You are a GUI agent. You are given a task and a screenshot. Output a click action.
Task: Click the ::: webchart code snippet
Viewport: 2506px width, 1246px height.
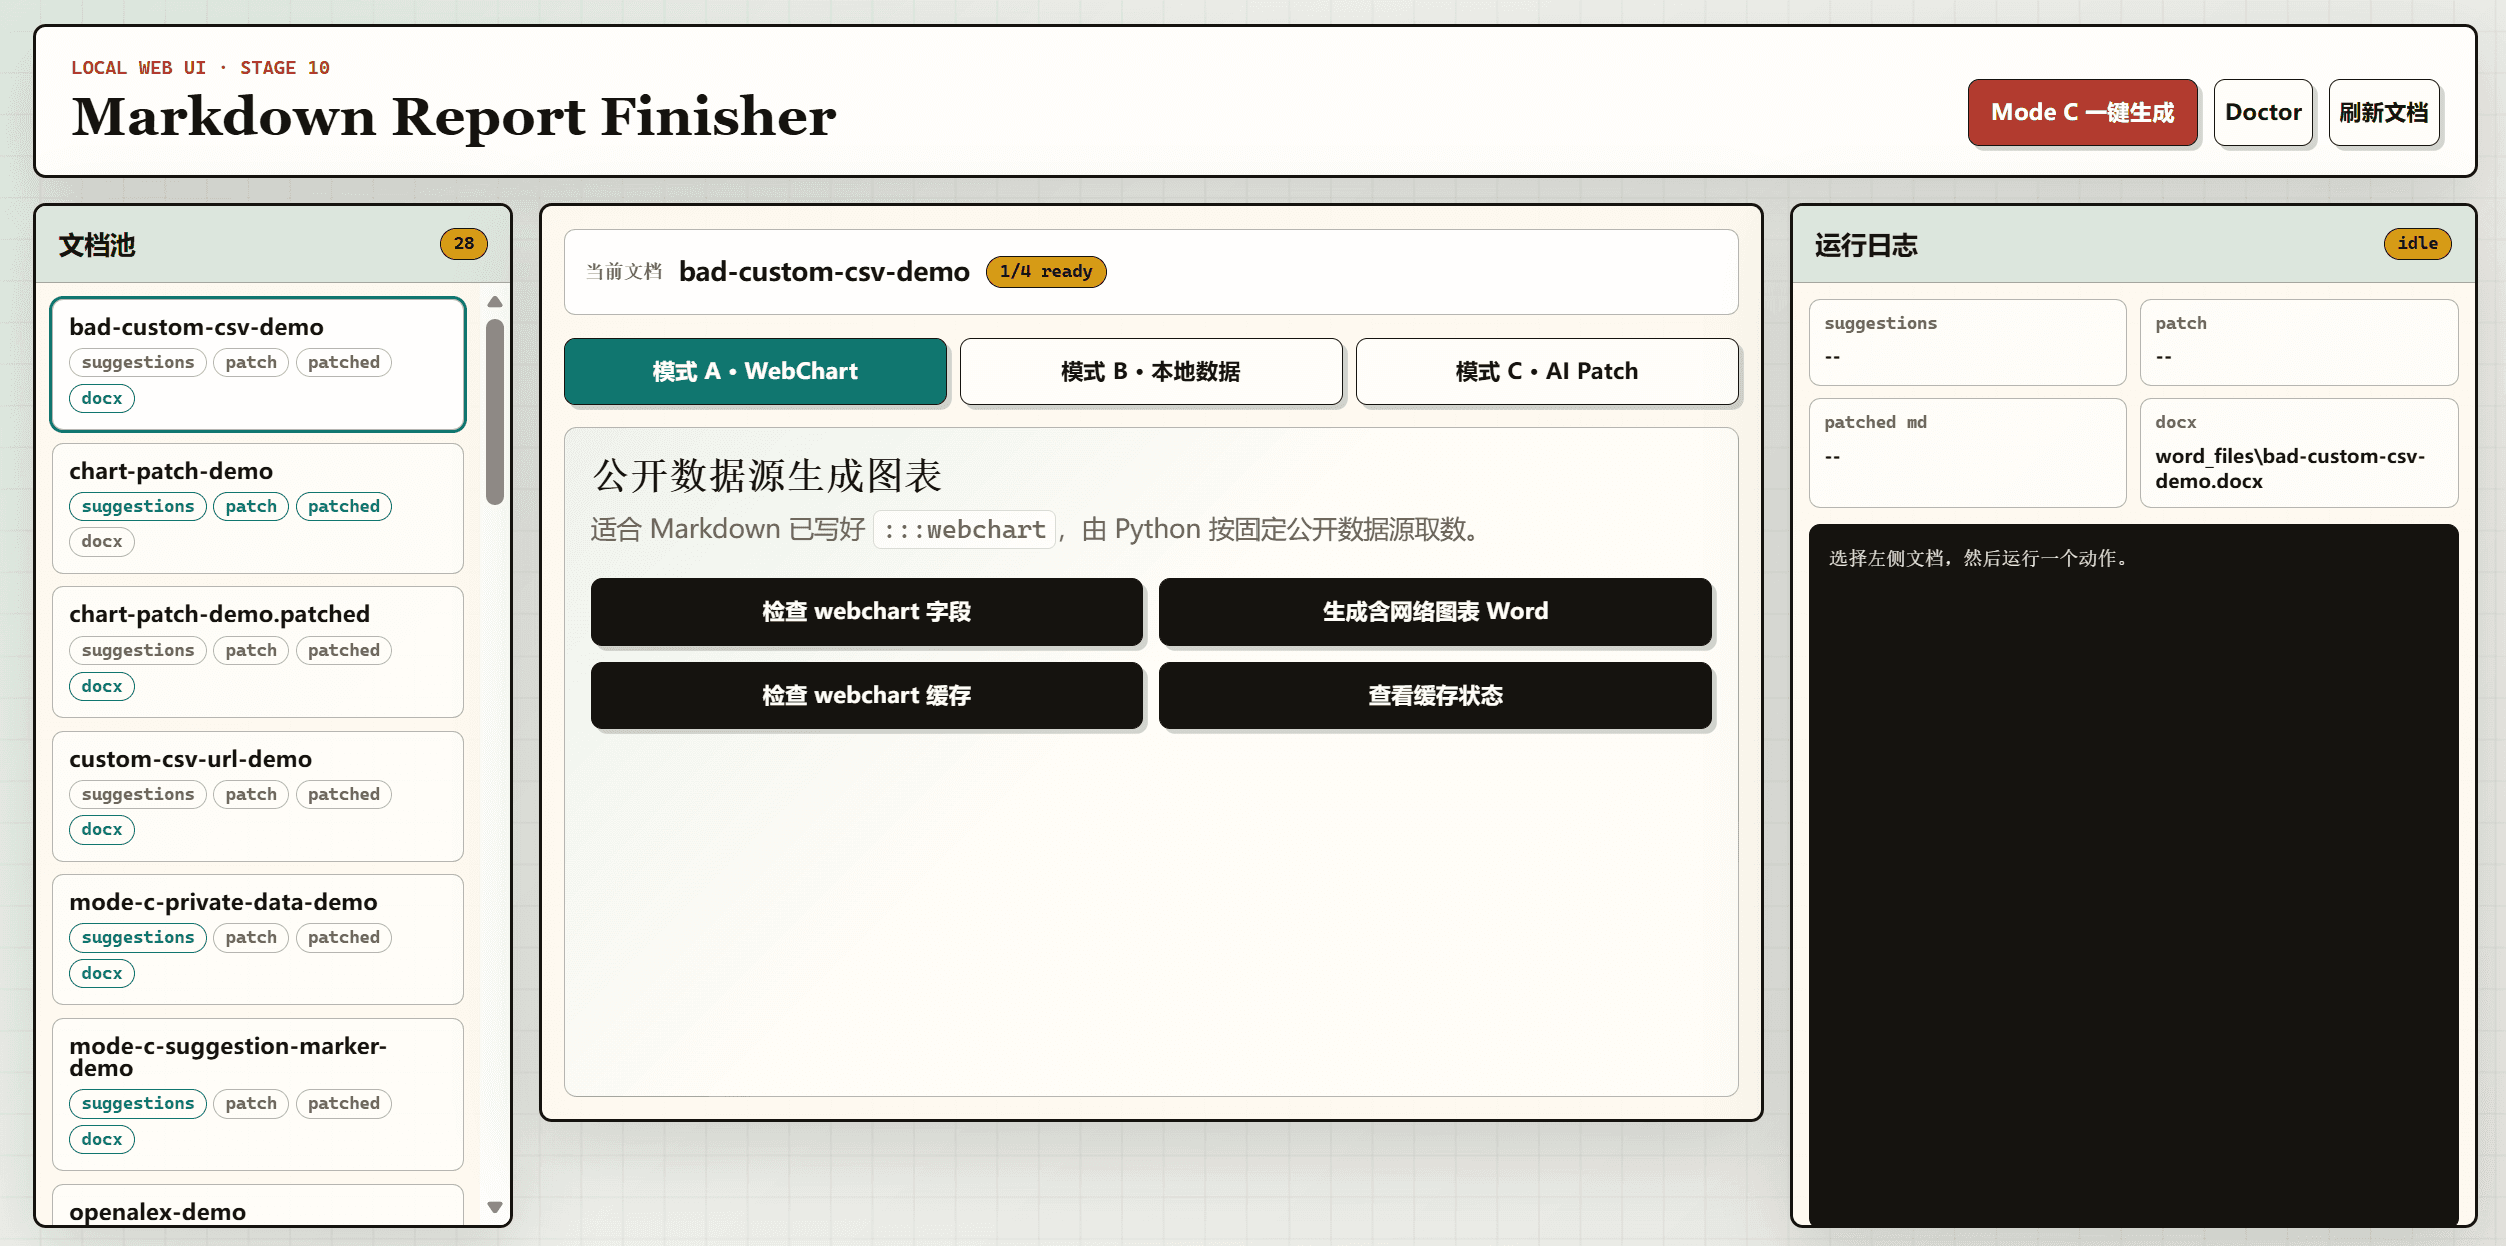[964, 529]
